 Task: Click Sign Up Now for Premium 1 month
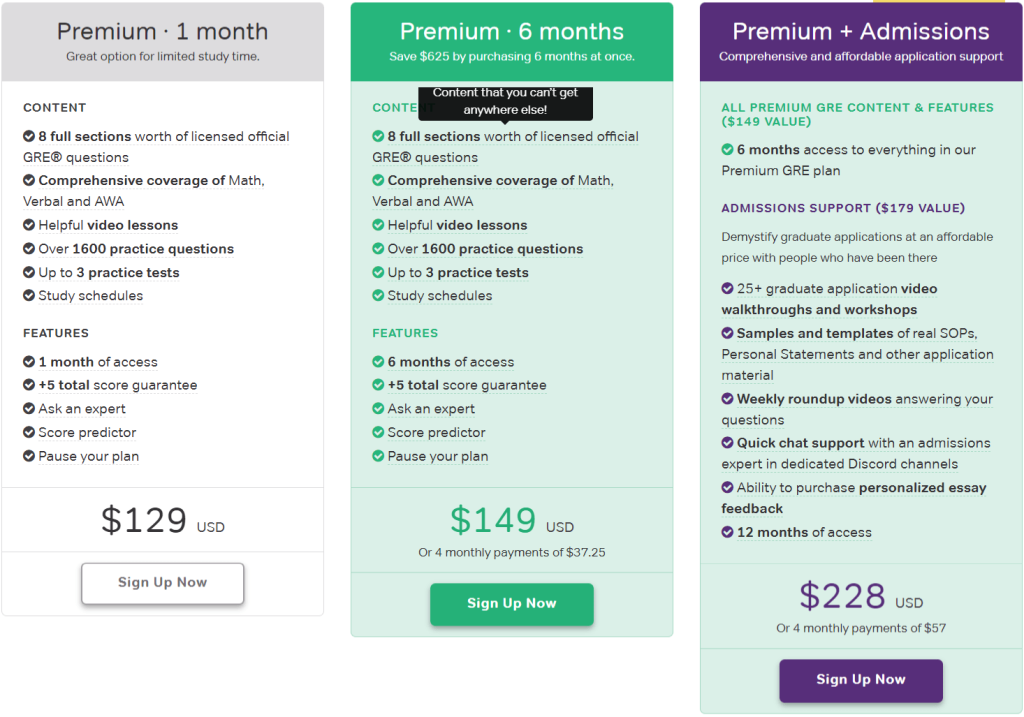[163, 582]
